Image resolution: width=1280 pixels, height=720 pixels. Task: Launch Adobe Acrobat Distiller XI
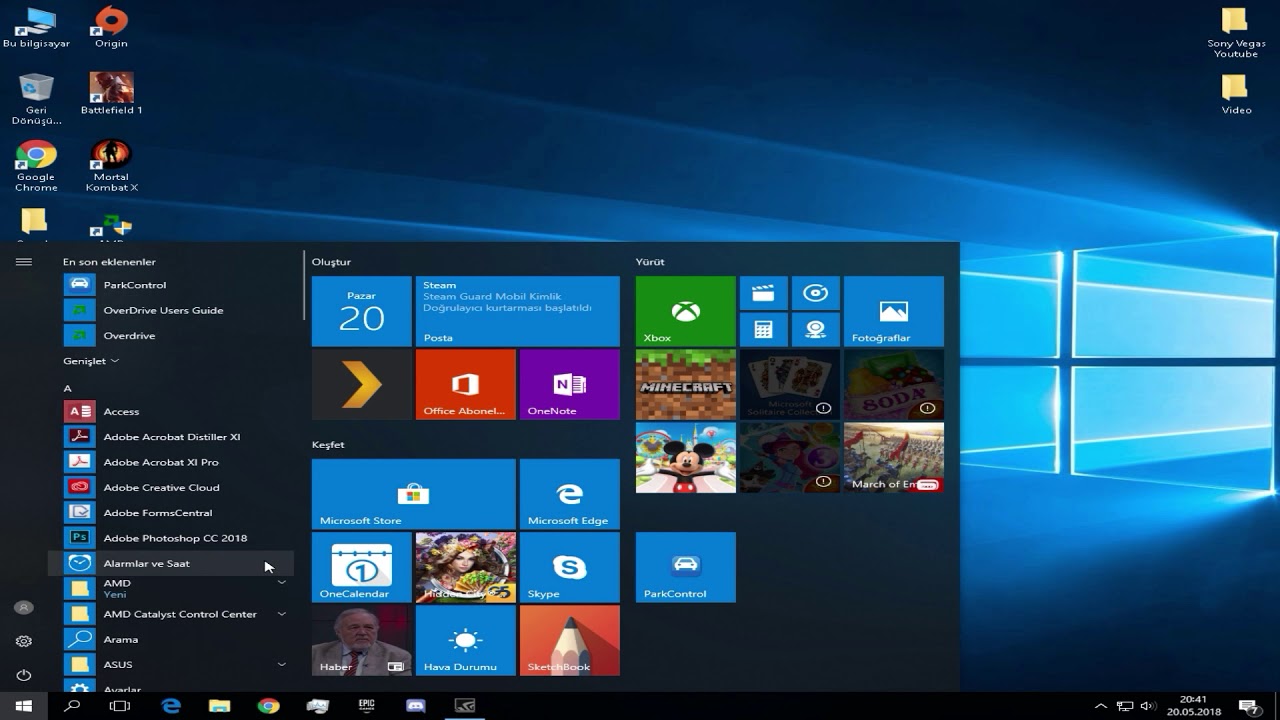tap(171, 437)
